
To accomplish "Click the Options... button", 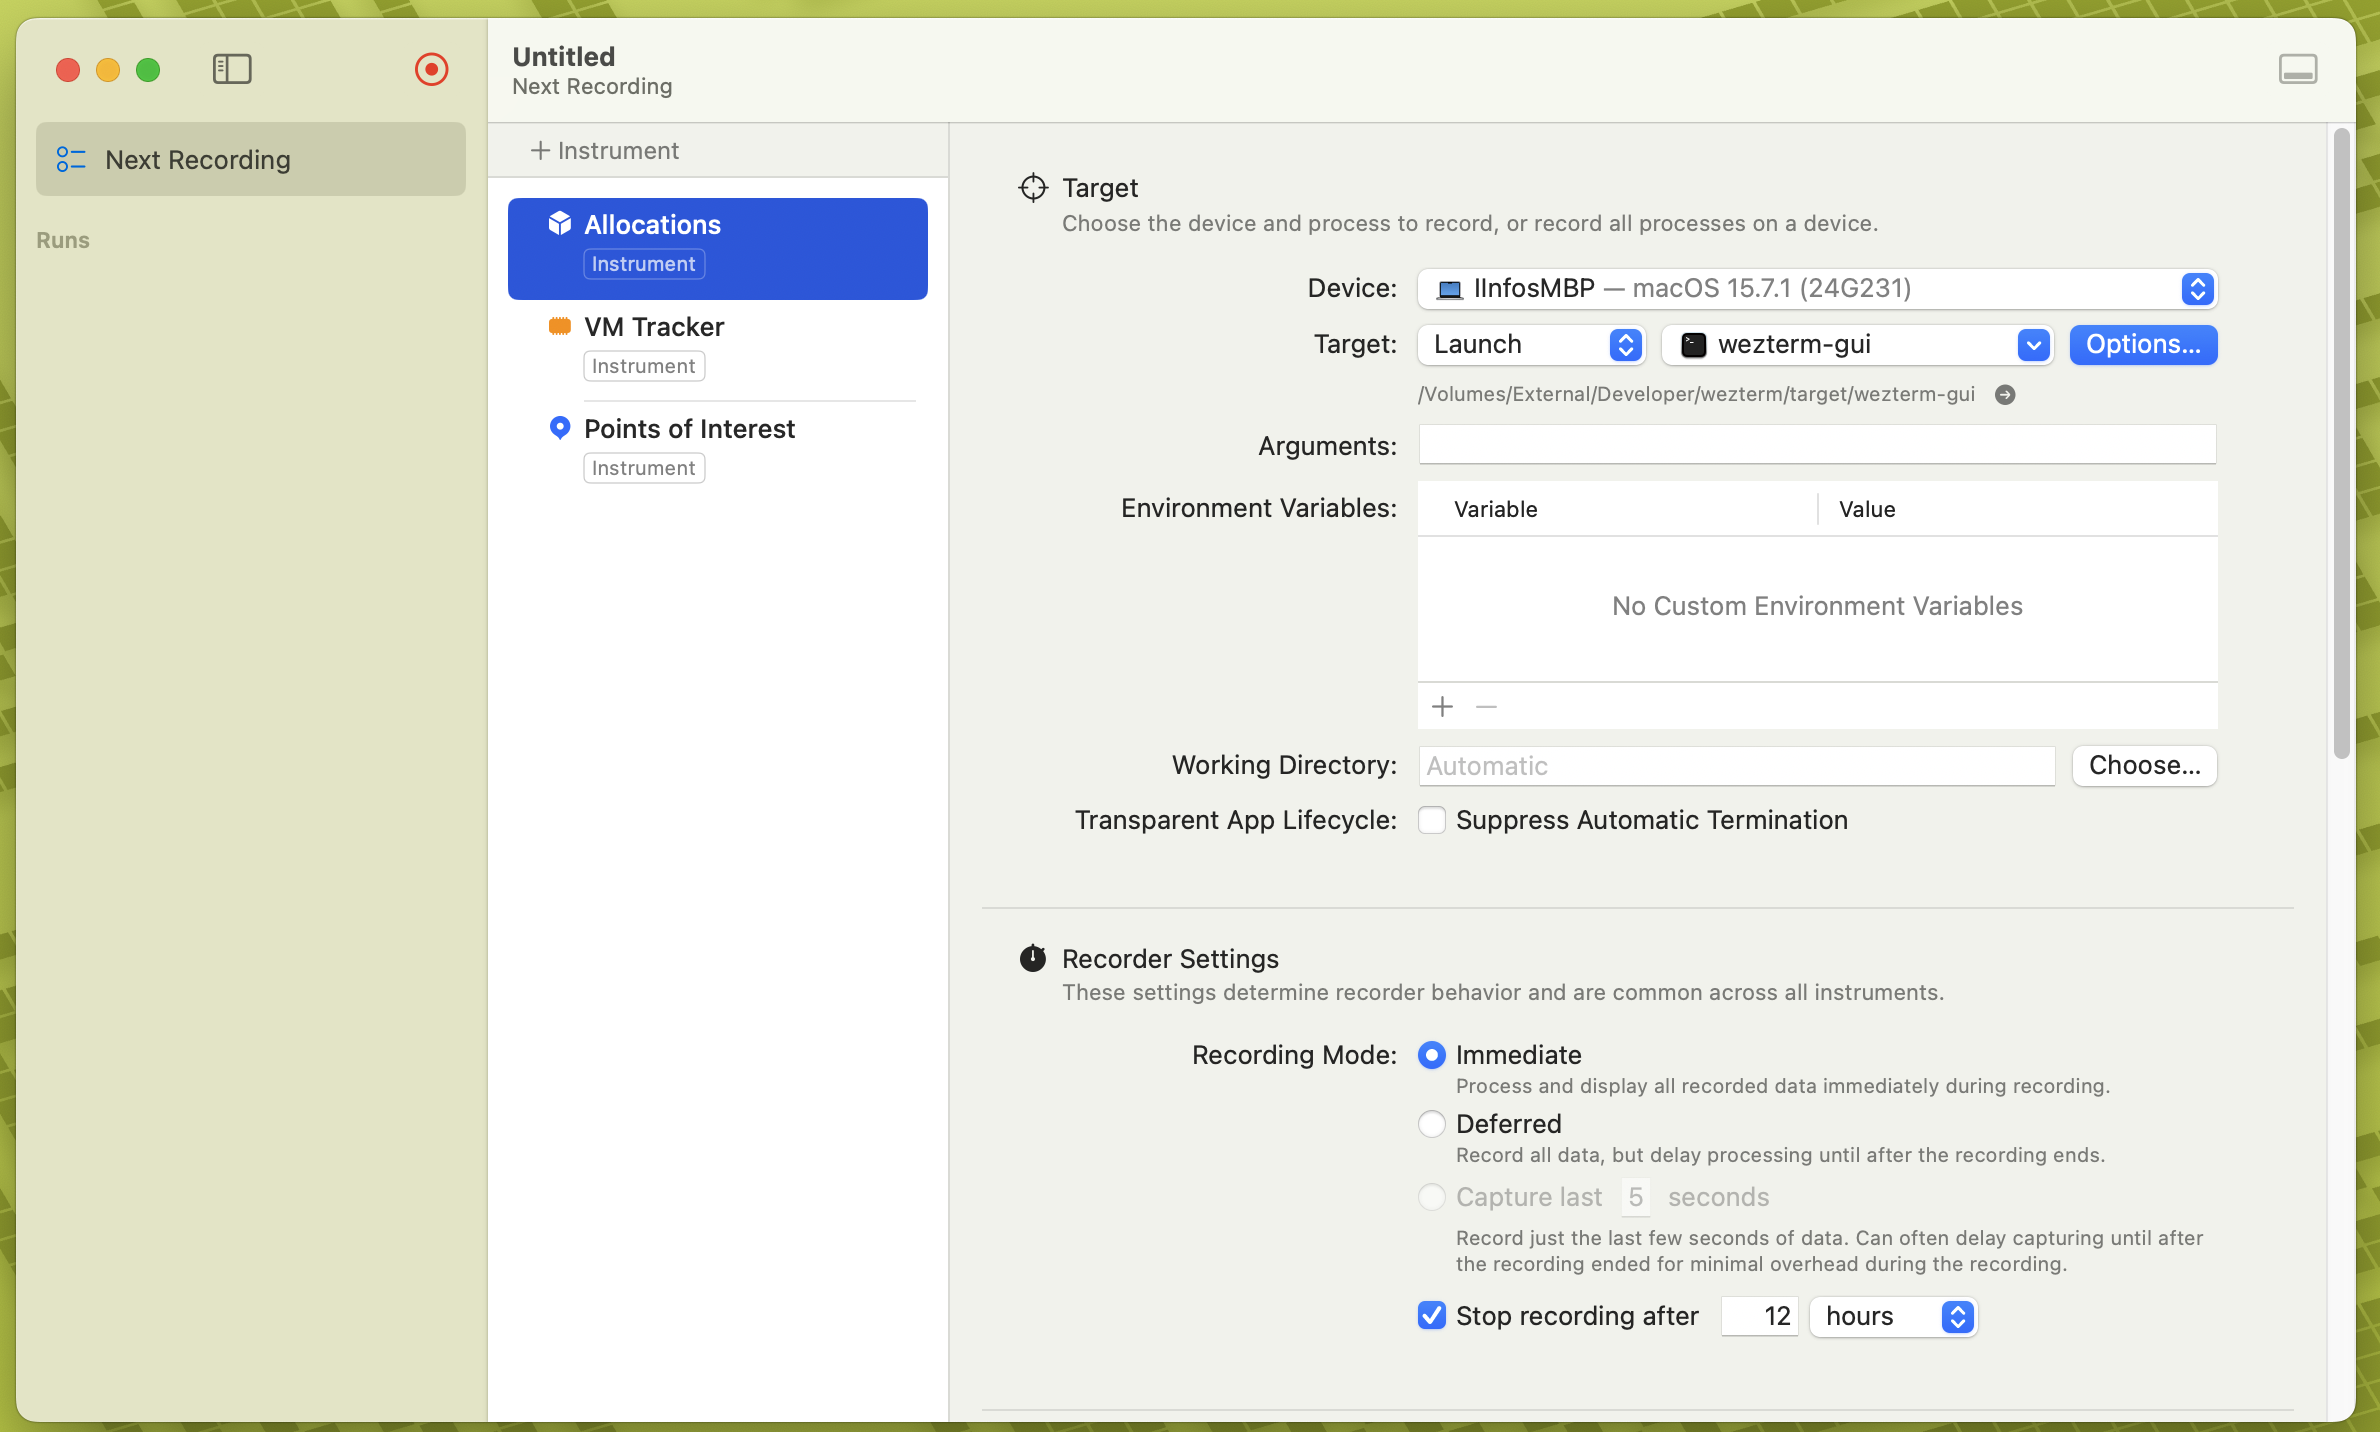I will tap(2142, 345).
